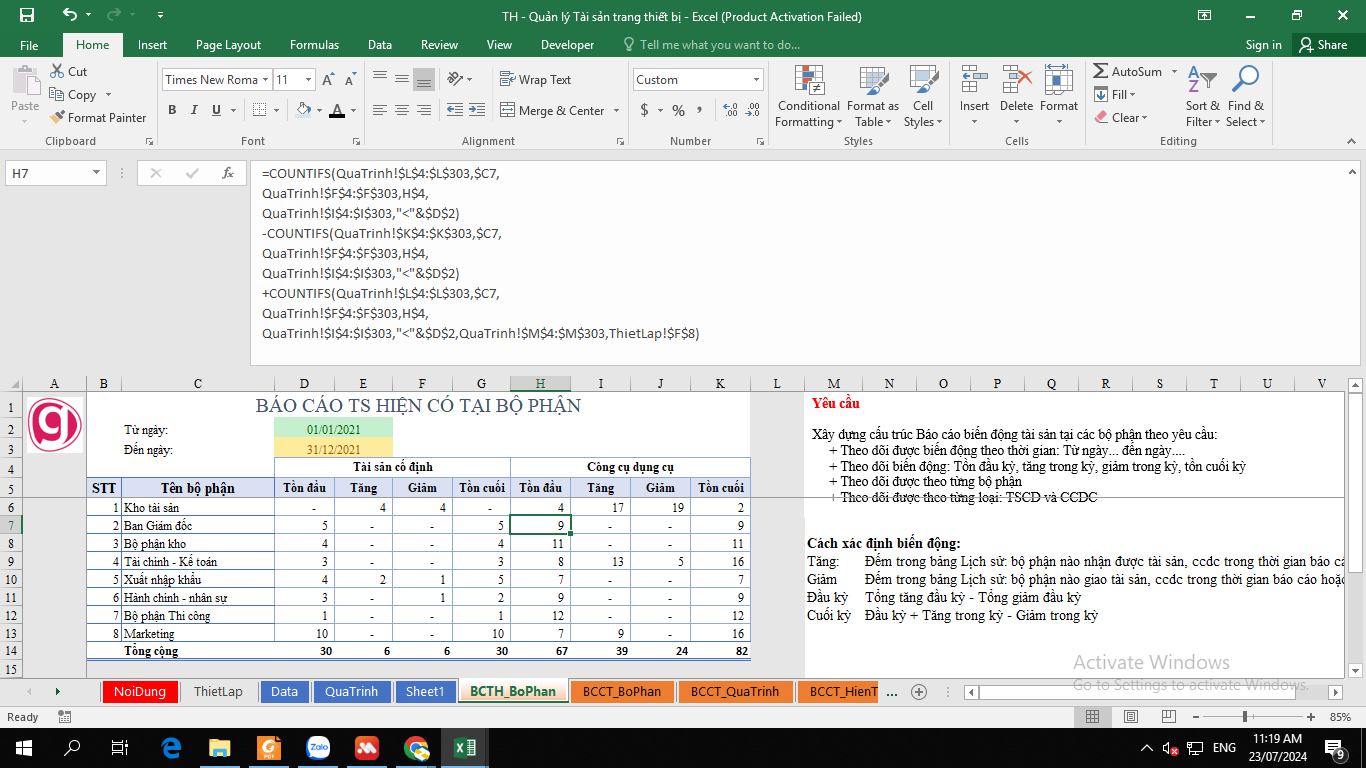Open File Explorer from taskbar
This screenshot has height=768, width=1366.
click(x=219, y=747)
